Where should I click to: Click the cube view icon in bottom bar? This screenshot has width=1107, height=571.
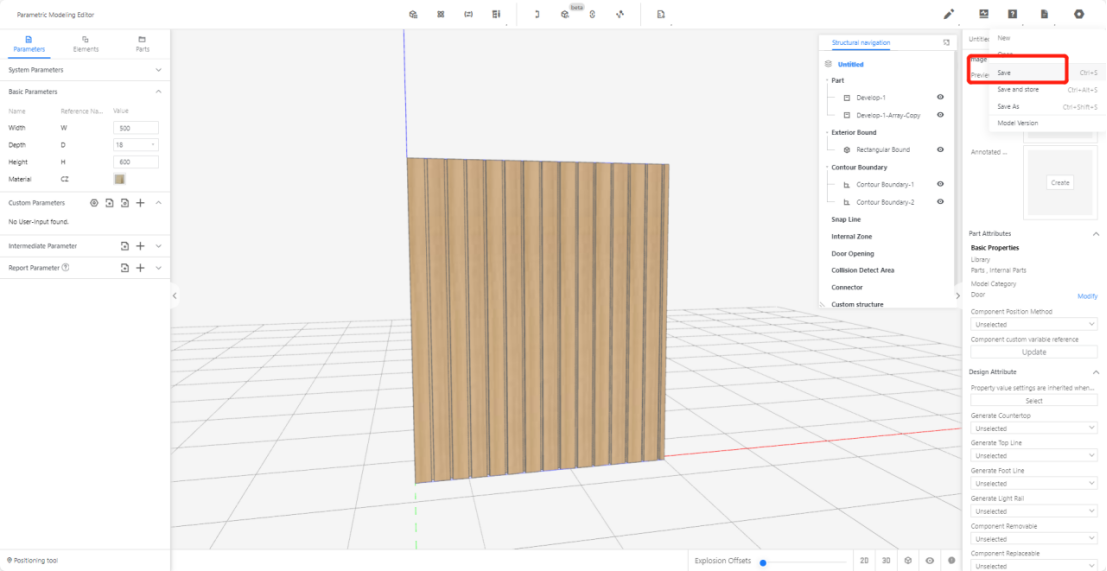(908, 561)
